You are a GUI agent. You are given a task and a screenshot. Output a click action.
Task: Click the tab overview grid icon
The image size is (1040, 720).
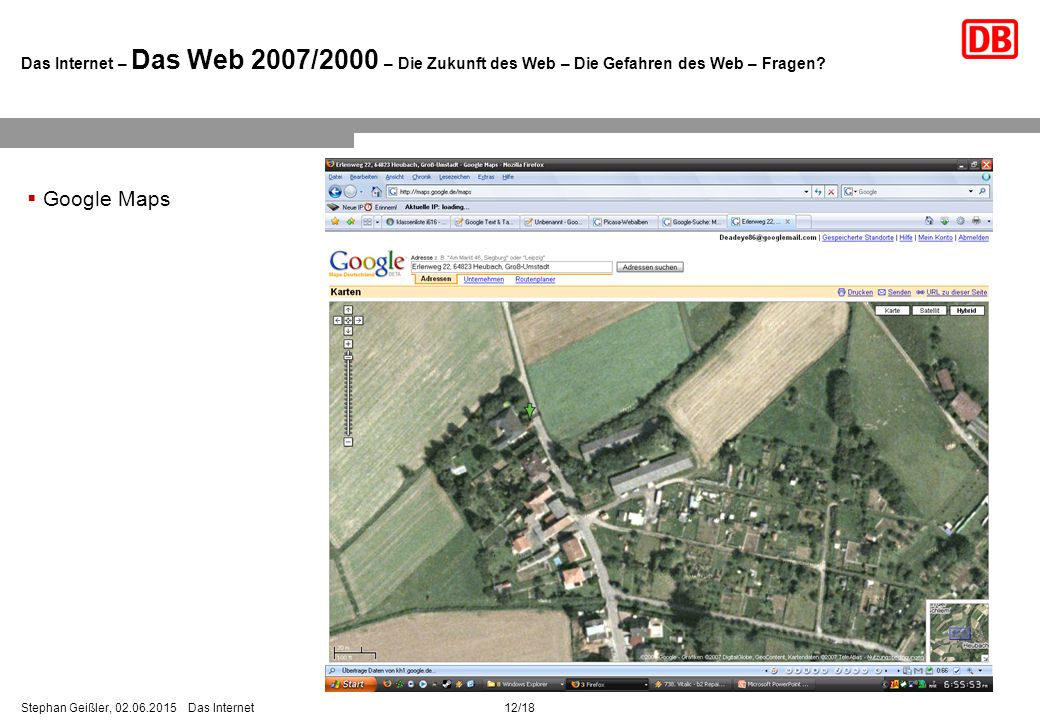pyautogui.click(x=367, y=221)
